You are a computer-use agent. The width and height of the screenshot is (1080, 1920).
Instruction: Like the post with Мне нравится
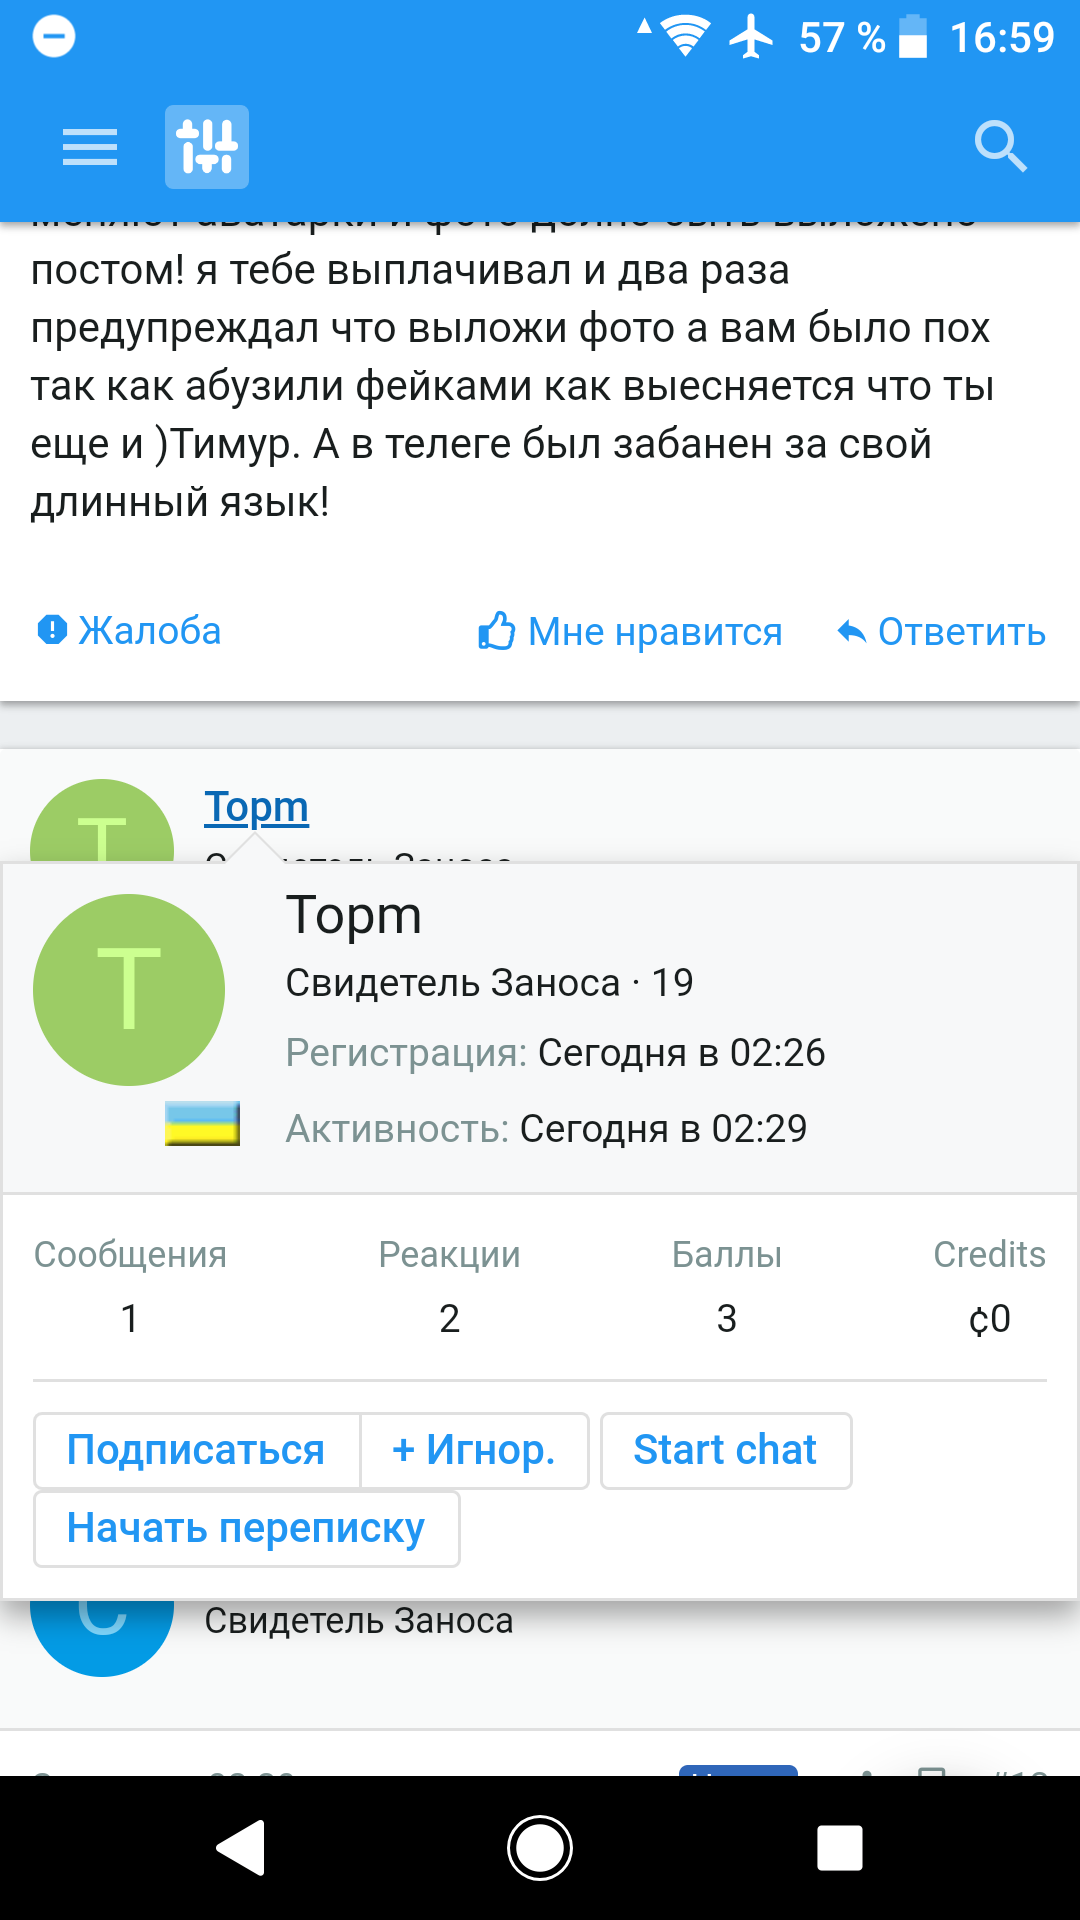point(630,632)
